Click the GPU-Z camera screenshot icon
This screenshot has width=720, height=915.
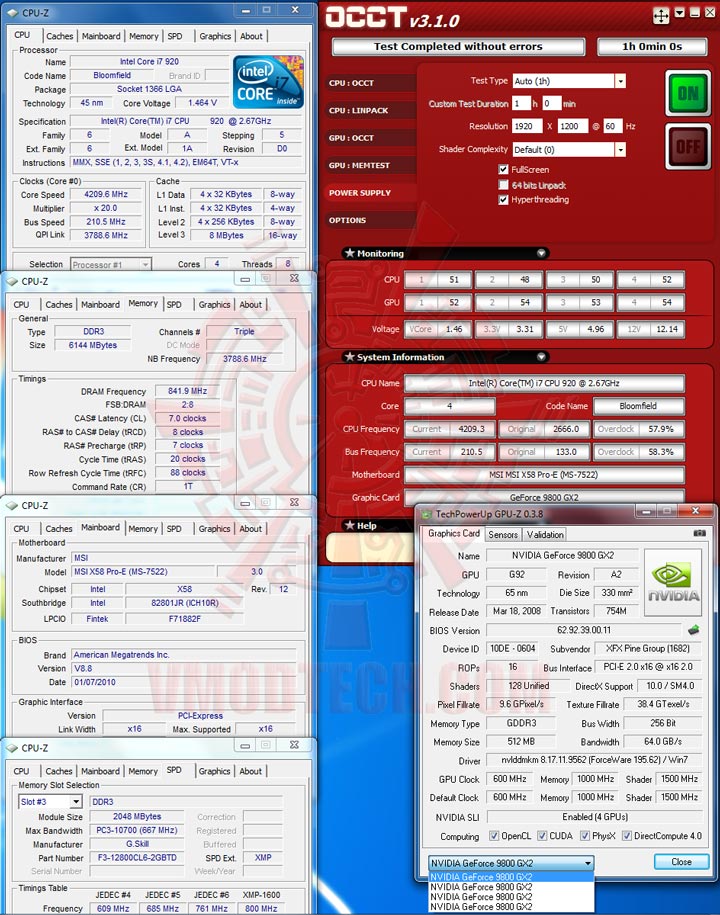pyautogui.click(x=699, y=533)
